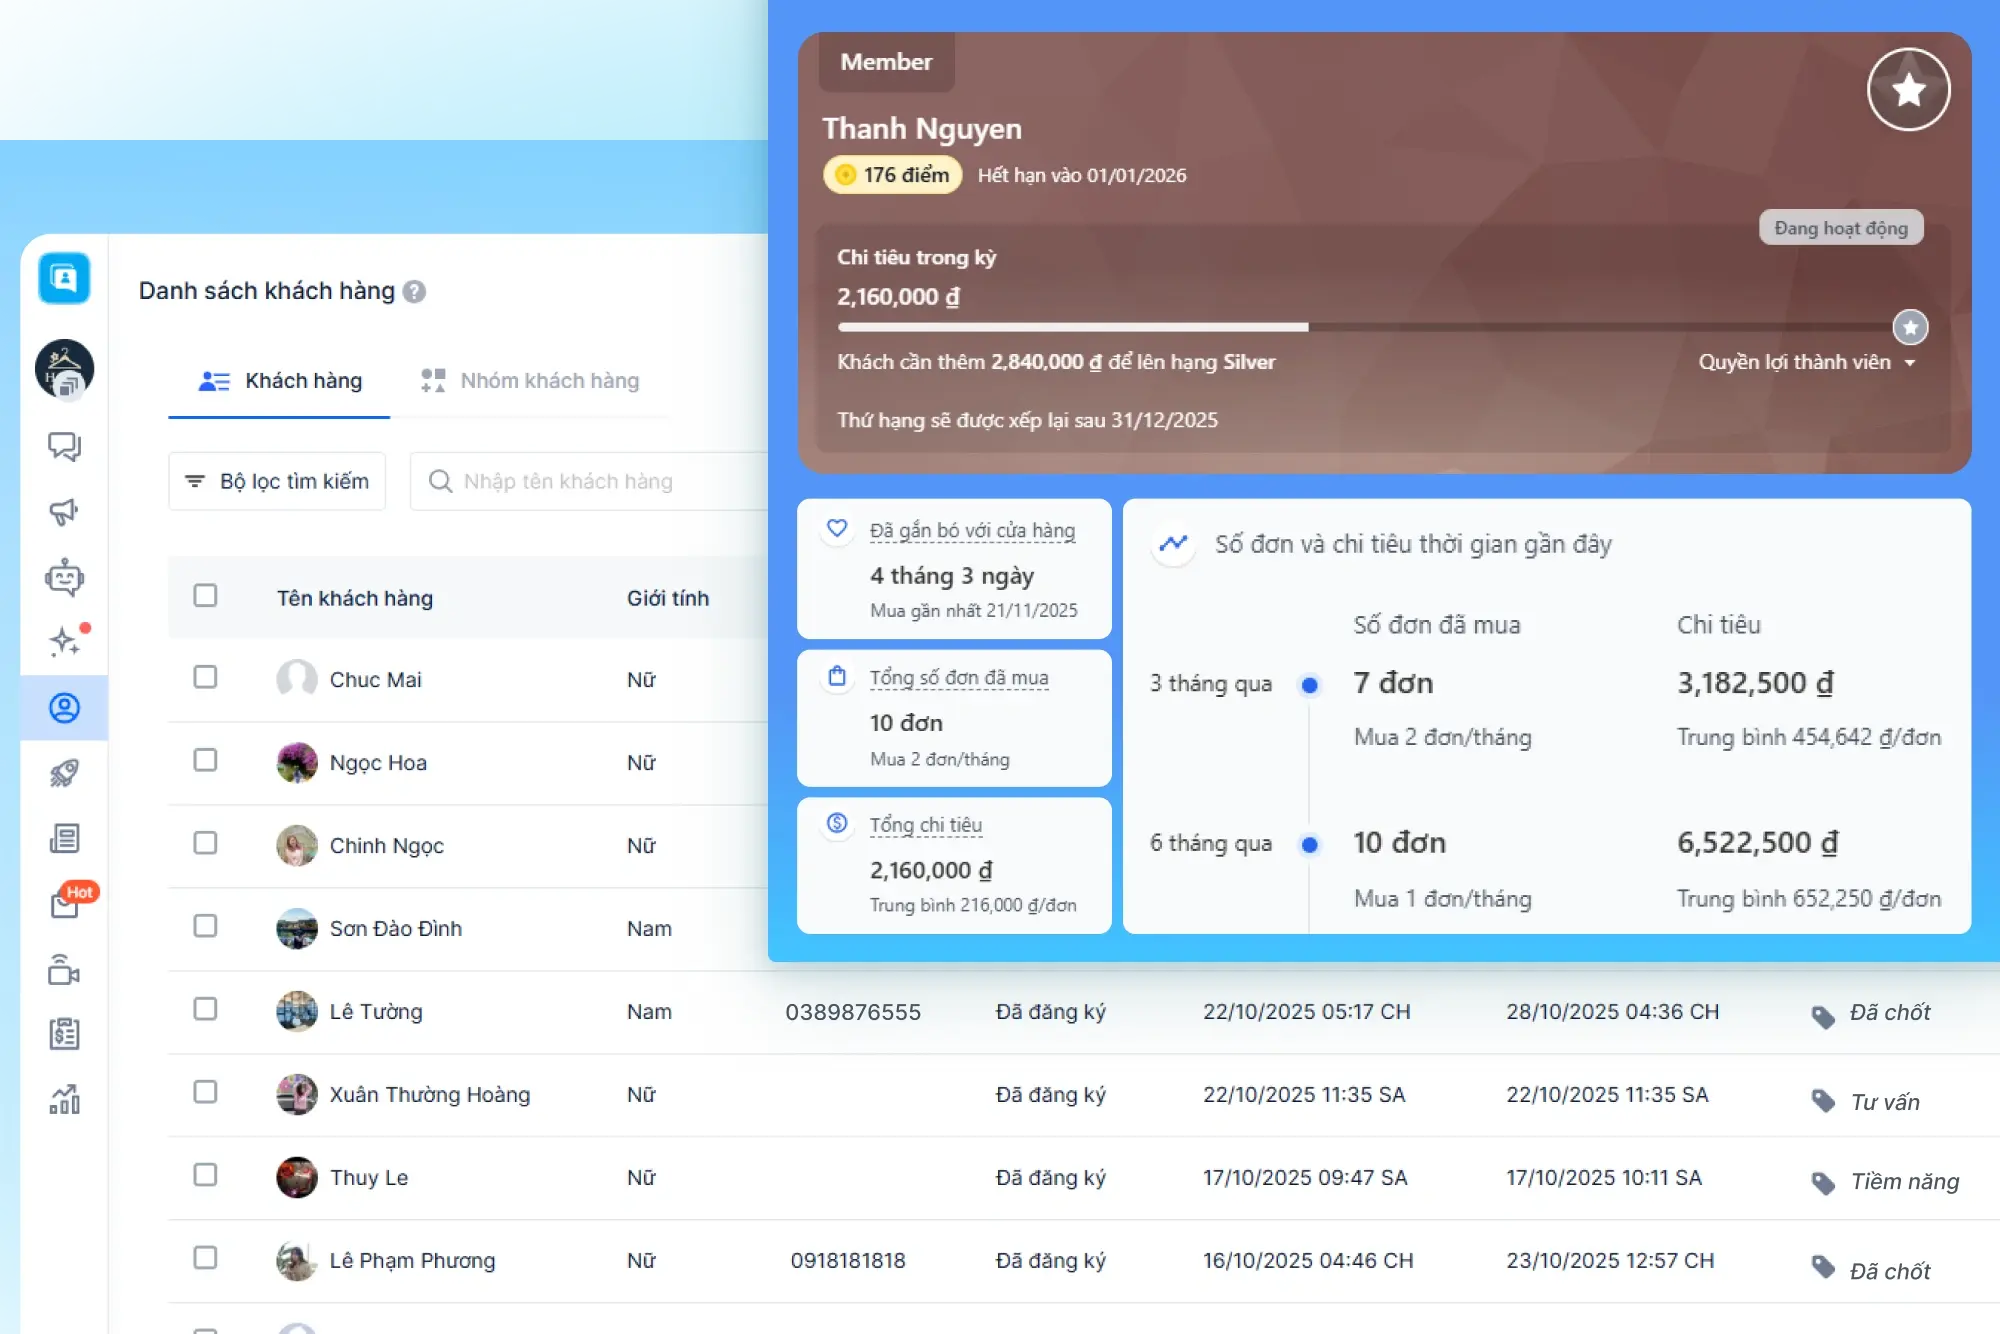The image size is (2000, 1334).
Task: Open the chatbot robot sidebar icon
Action: coord(64,577)
